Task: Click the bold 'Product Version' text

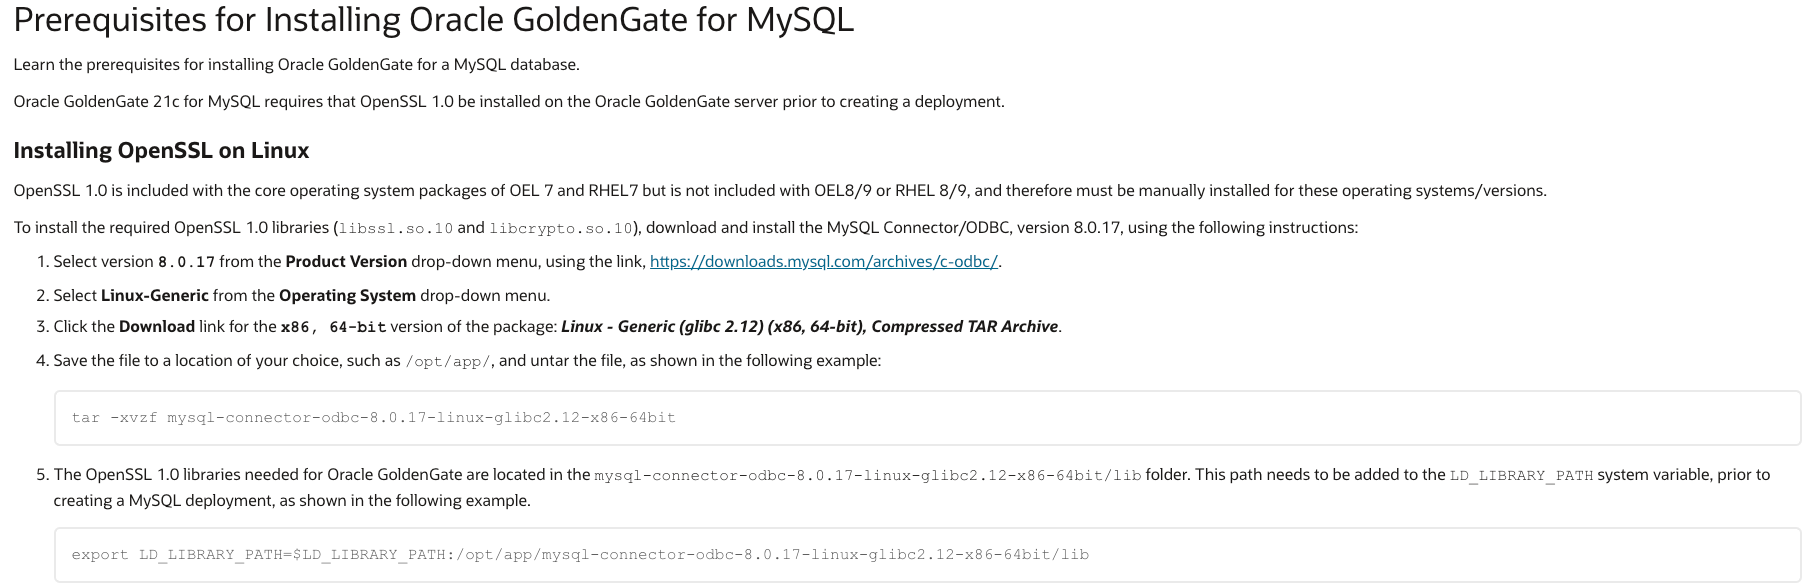Action: (x=346, y=262)
